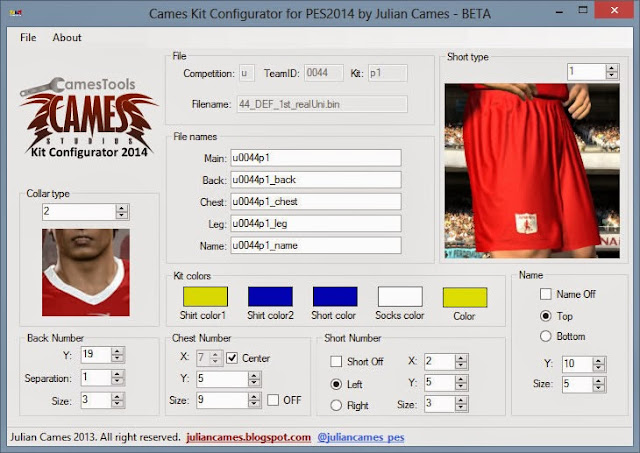
Task: Click the Competition field
Action: (x=247, y=73)
